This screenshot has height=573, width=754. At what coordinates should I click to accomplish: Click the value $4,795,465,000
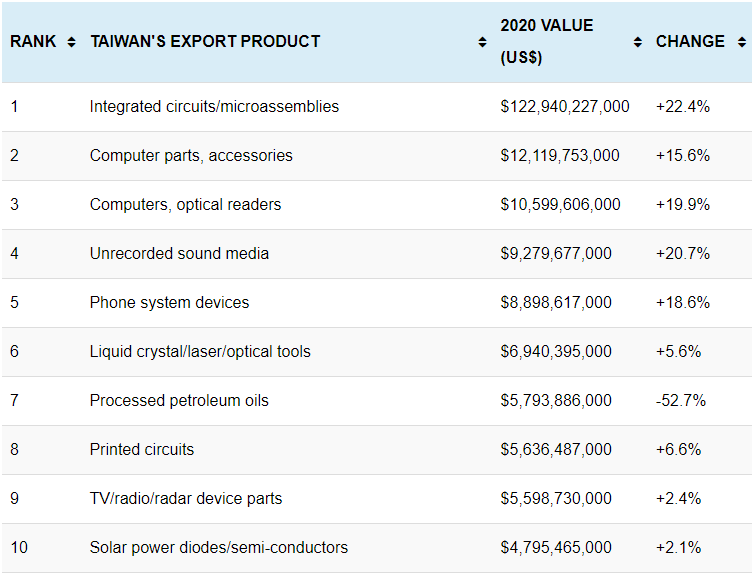pyautogui.click(x=556, y=548)
